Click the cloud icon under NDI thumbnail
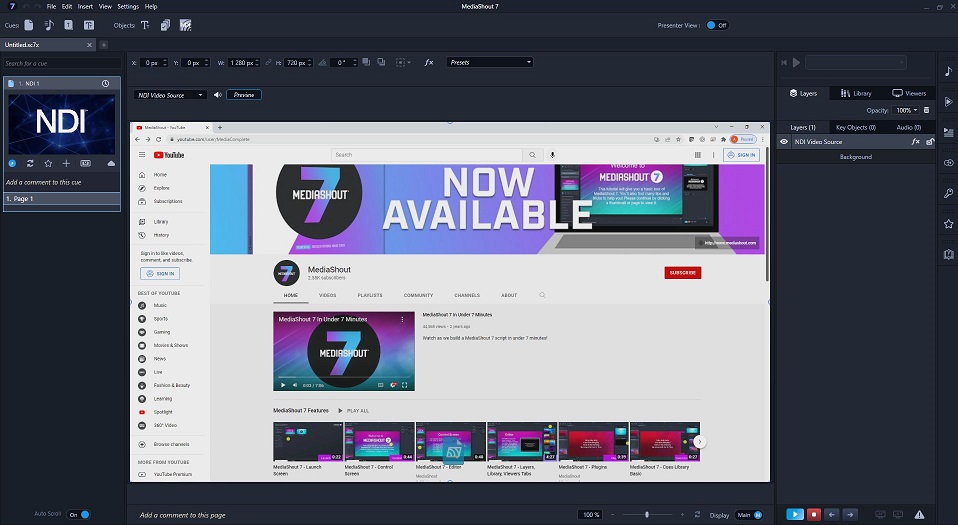 pyautogui.click(x=111, y=163)
